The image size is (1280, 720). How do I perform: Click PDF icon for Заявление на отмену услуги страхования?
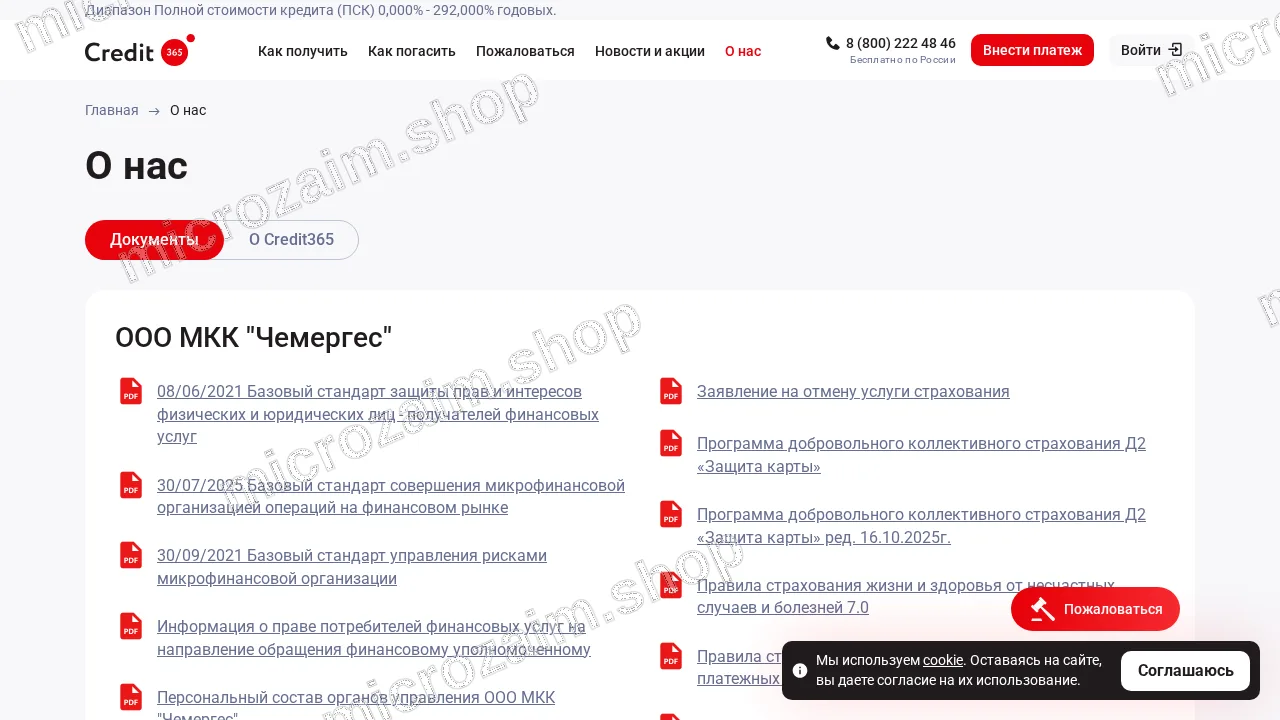coord(671,391)
